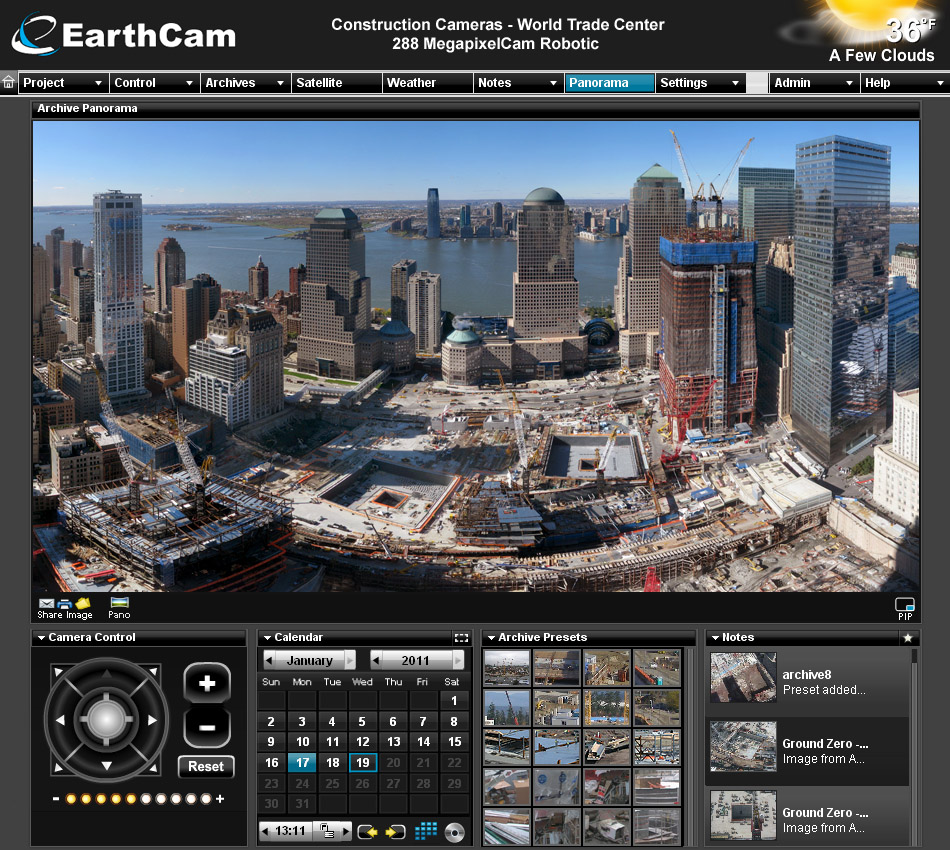Image resolution: width=950 pixels, height=850 pixels.
Task: Set level to the last white dot
Action: tap(206, 799)
